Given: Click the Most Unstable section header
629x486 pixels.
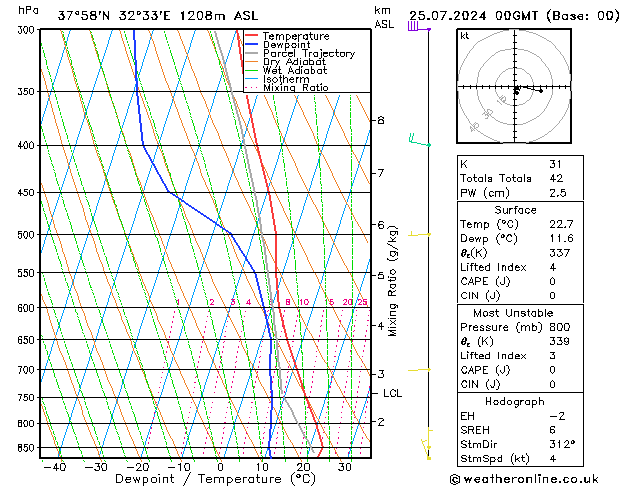Looking at the screenshot, I should coord(515,313).
